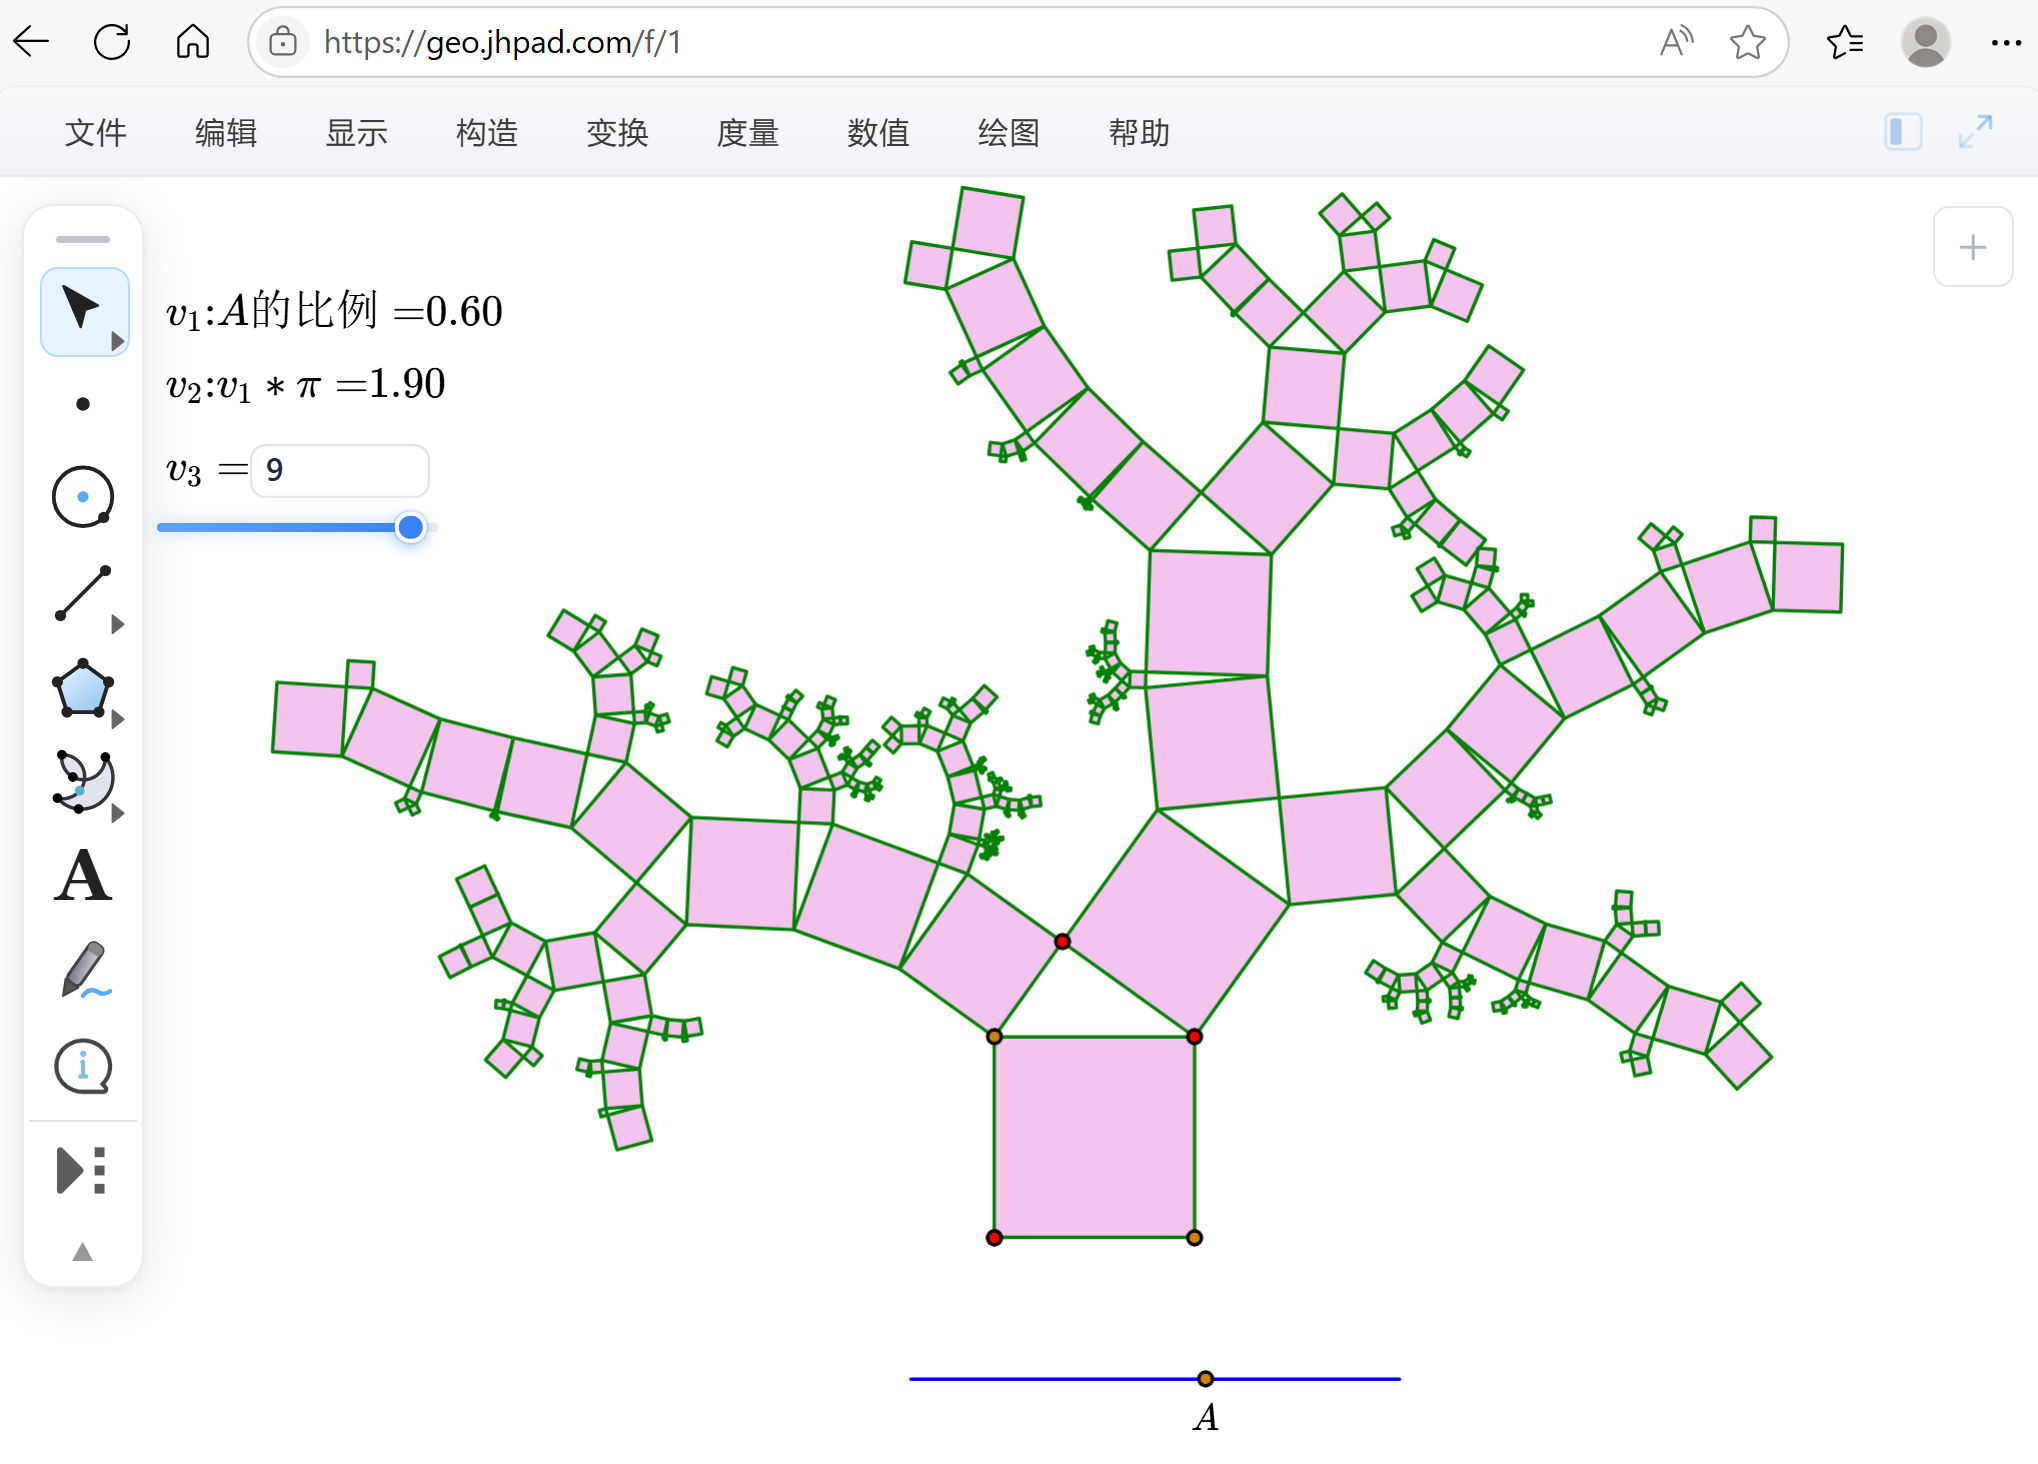Open the favorites list icon
This screenshot has height=1464, width=2038.
(x=1844, y=42)
